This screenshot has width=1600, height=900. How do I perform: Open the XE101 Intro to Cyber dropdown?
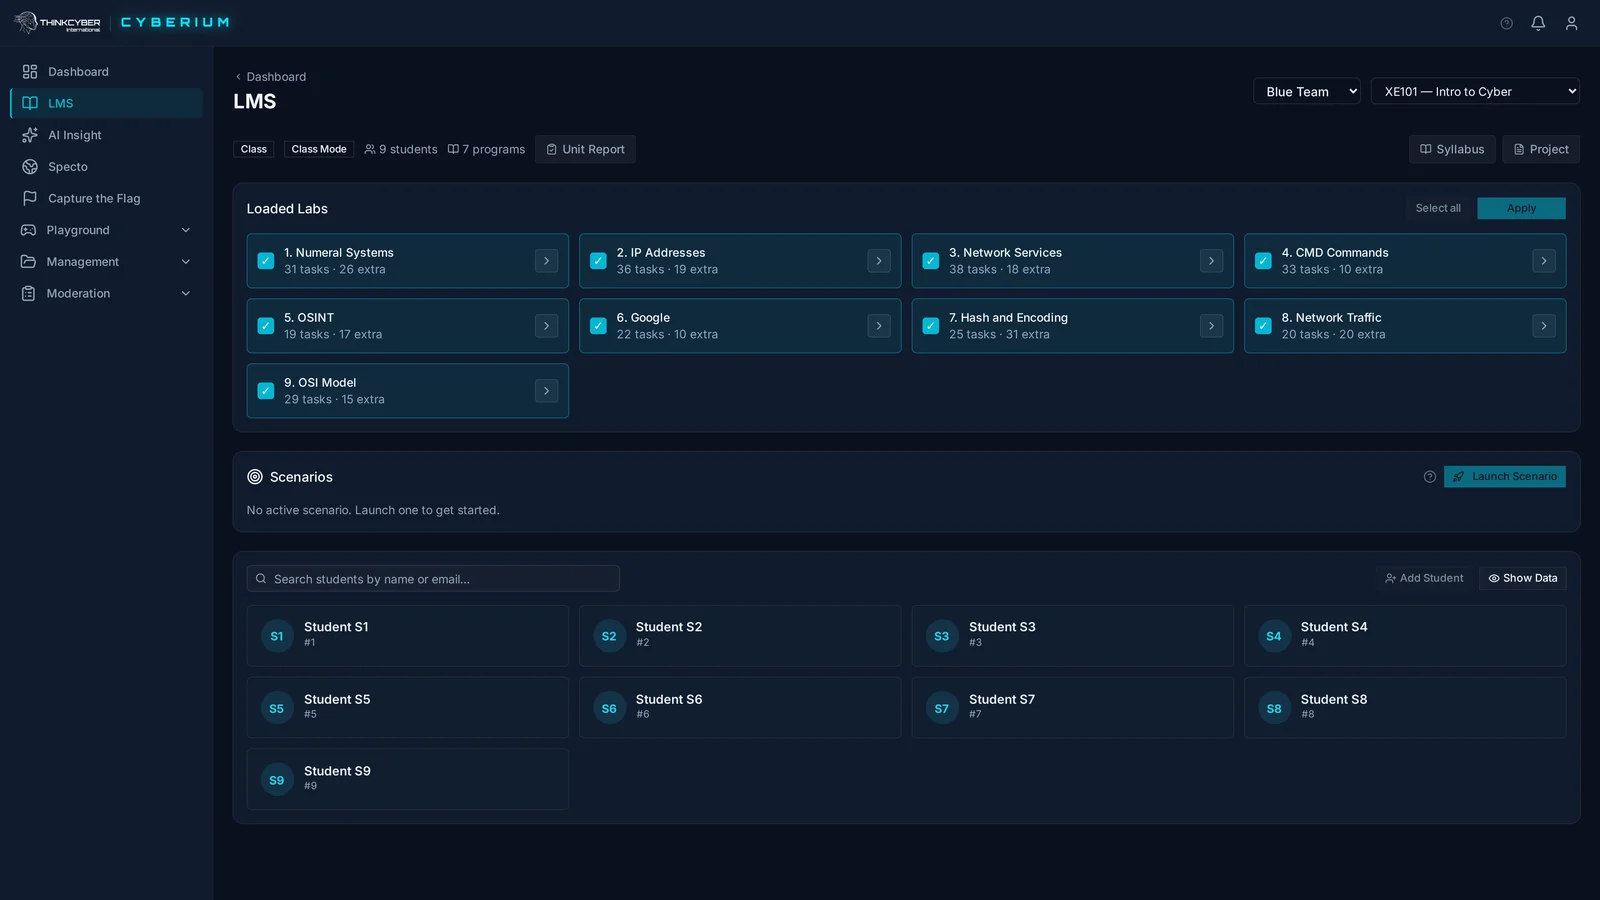pos(1475,91)
